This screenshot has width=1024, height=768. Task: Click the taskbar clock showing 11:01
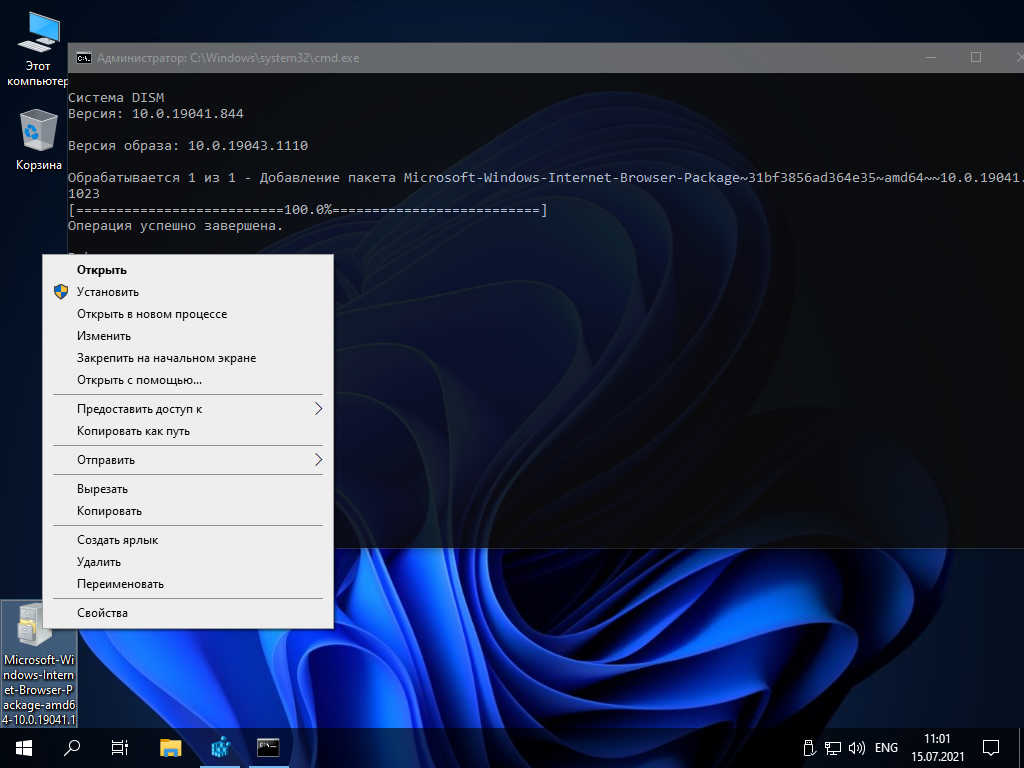[x=937, y=747]
